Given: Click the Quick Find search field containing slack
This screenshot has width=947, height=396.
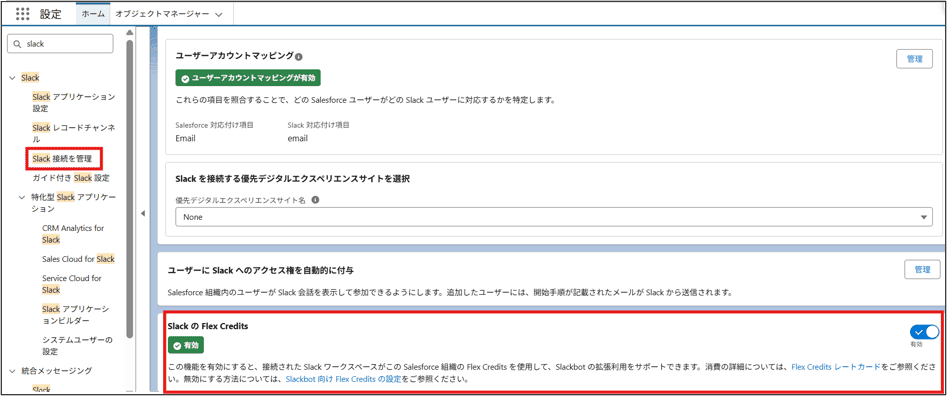Looking at the screenshot, I should click(x=60, y=44).
